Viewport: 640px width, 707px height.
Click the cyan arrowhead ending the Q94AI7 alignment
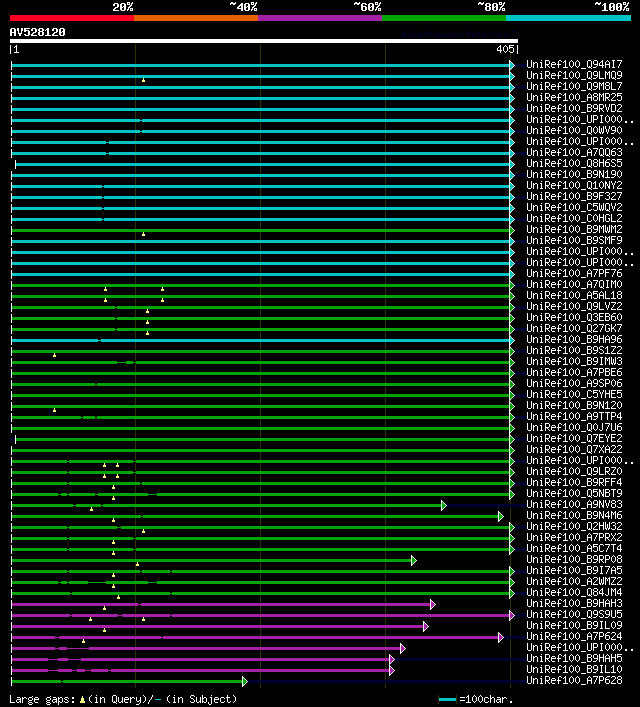(512, 65)
